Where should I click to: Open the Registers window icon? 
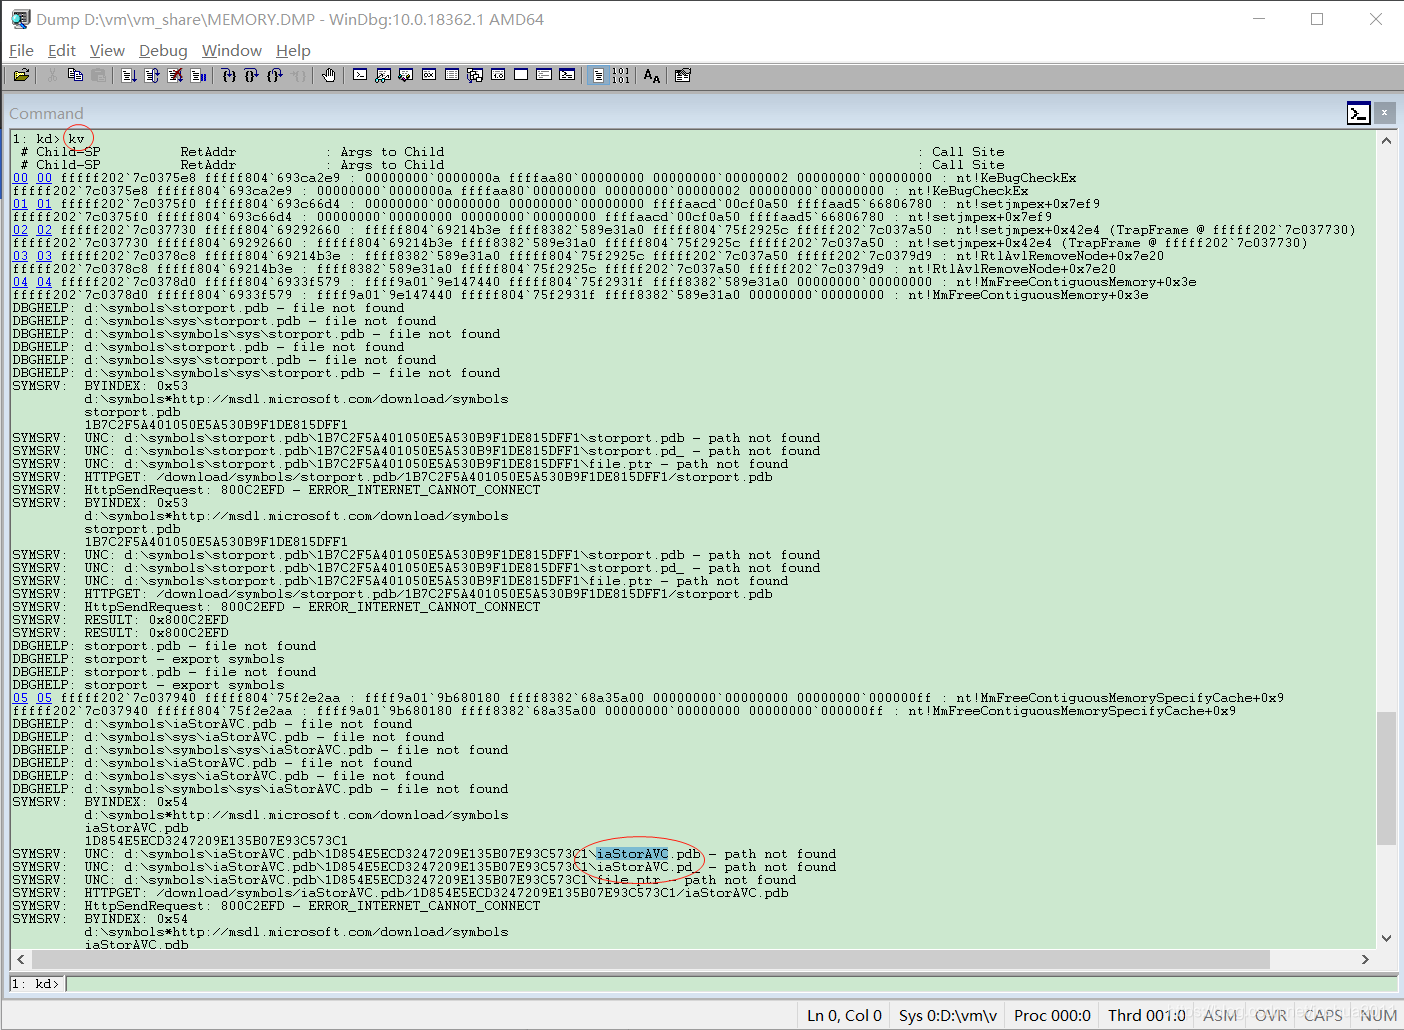(429, 75)
